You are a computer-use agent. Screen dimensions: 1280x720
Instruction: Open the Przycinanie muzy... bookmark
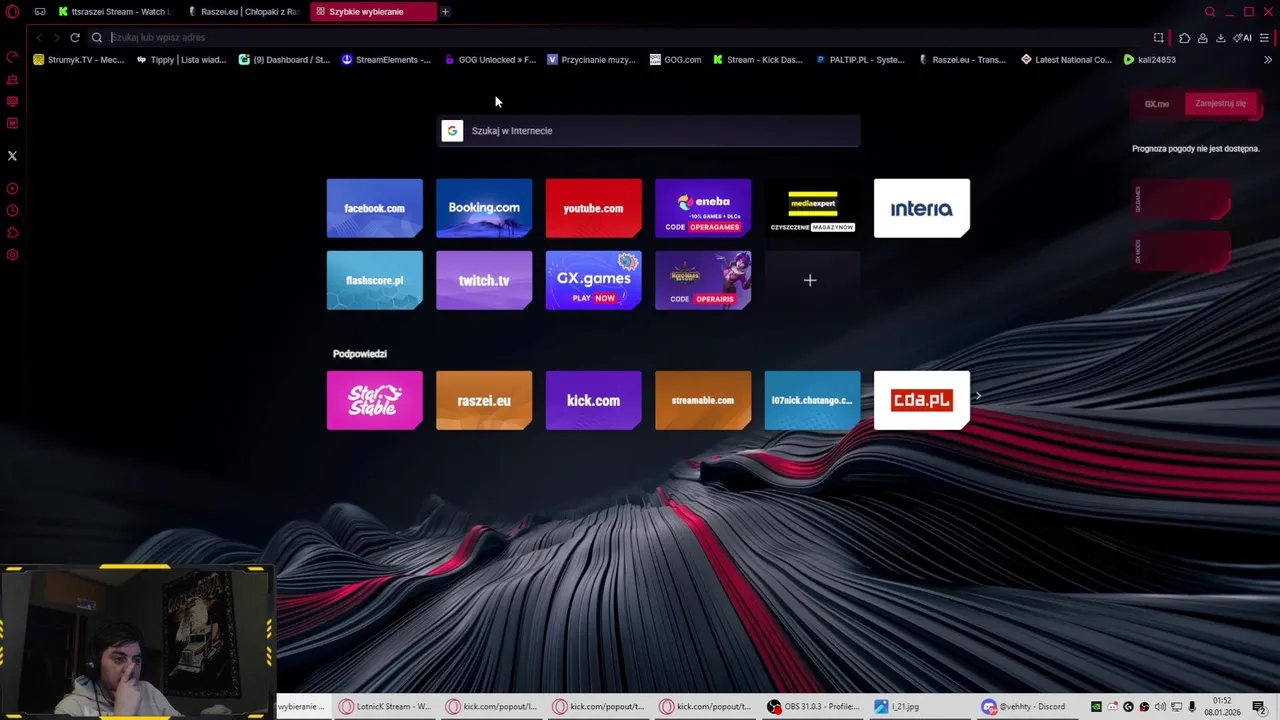tap(591, 60)
